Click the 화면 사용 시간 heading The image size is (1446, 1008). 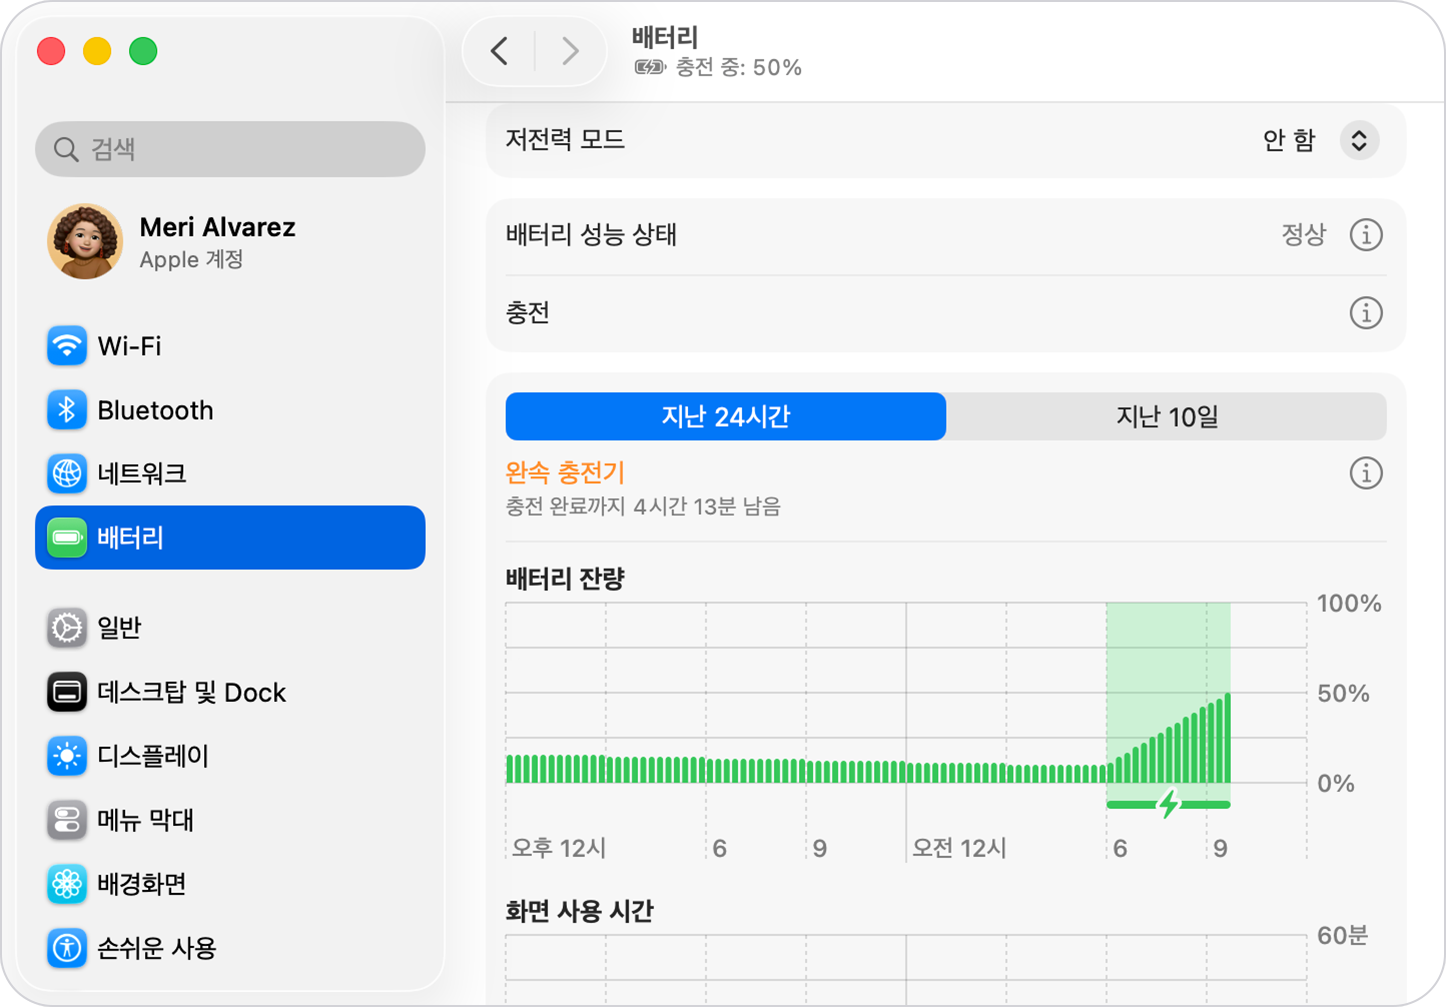click(579, 911)
